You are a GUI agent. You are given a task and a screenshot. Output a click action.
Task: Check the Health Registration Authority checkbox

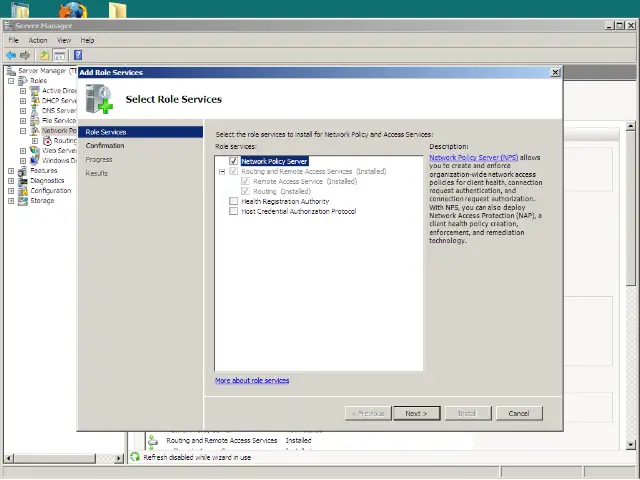tap(233, 201)
